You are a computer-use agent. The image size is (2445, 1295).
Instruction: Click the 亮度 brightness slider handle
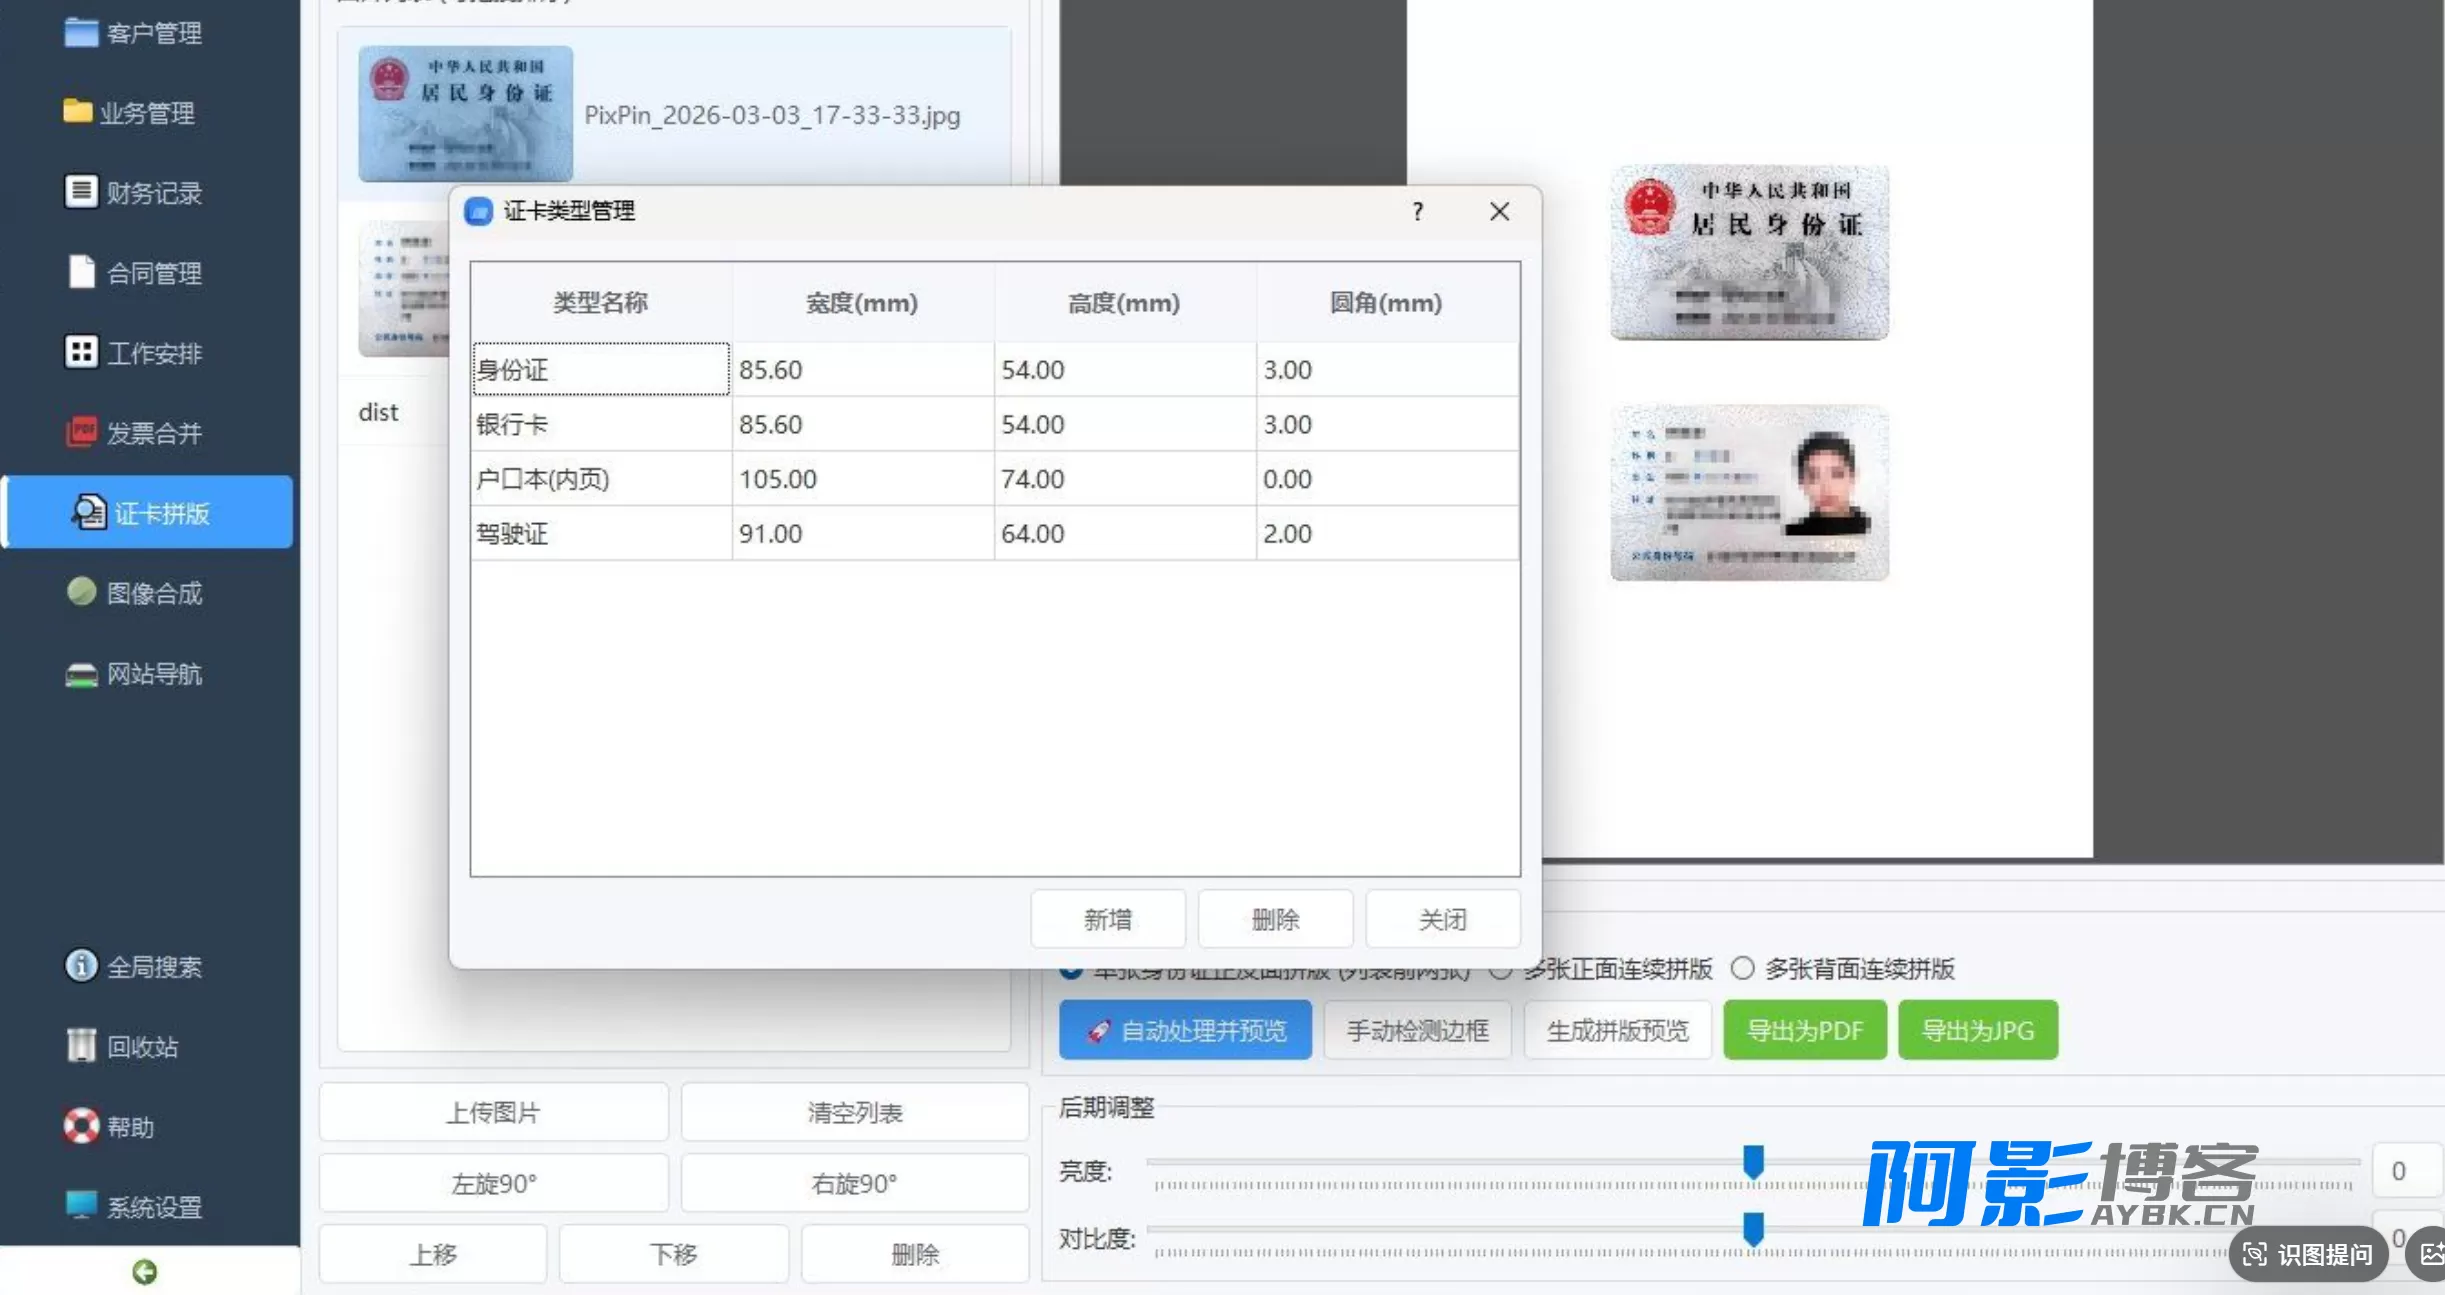pos(1753,1162)
